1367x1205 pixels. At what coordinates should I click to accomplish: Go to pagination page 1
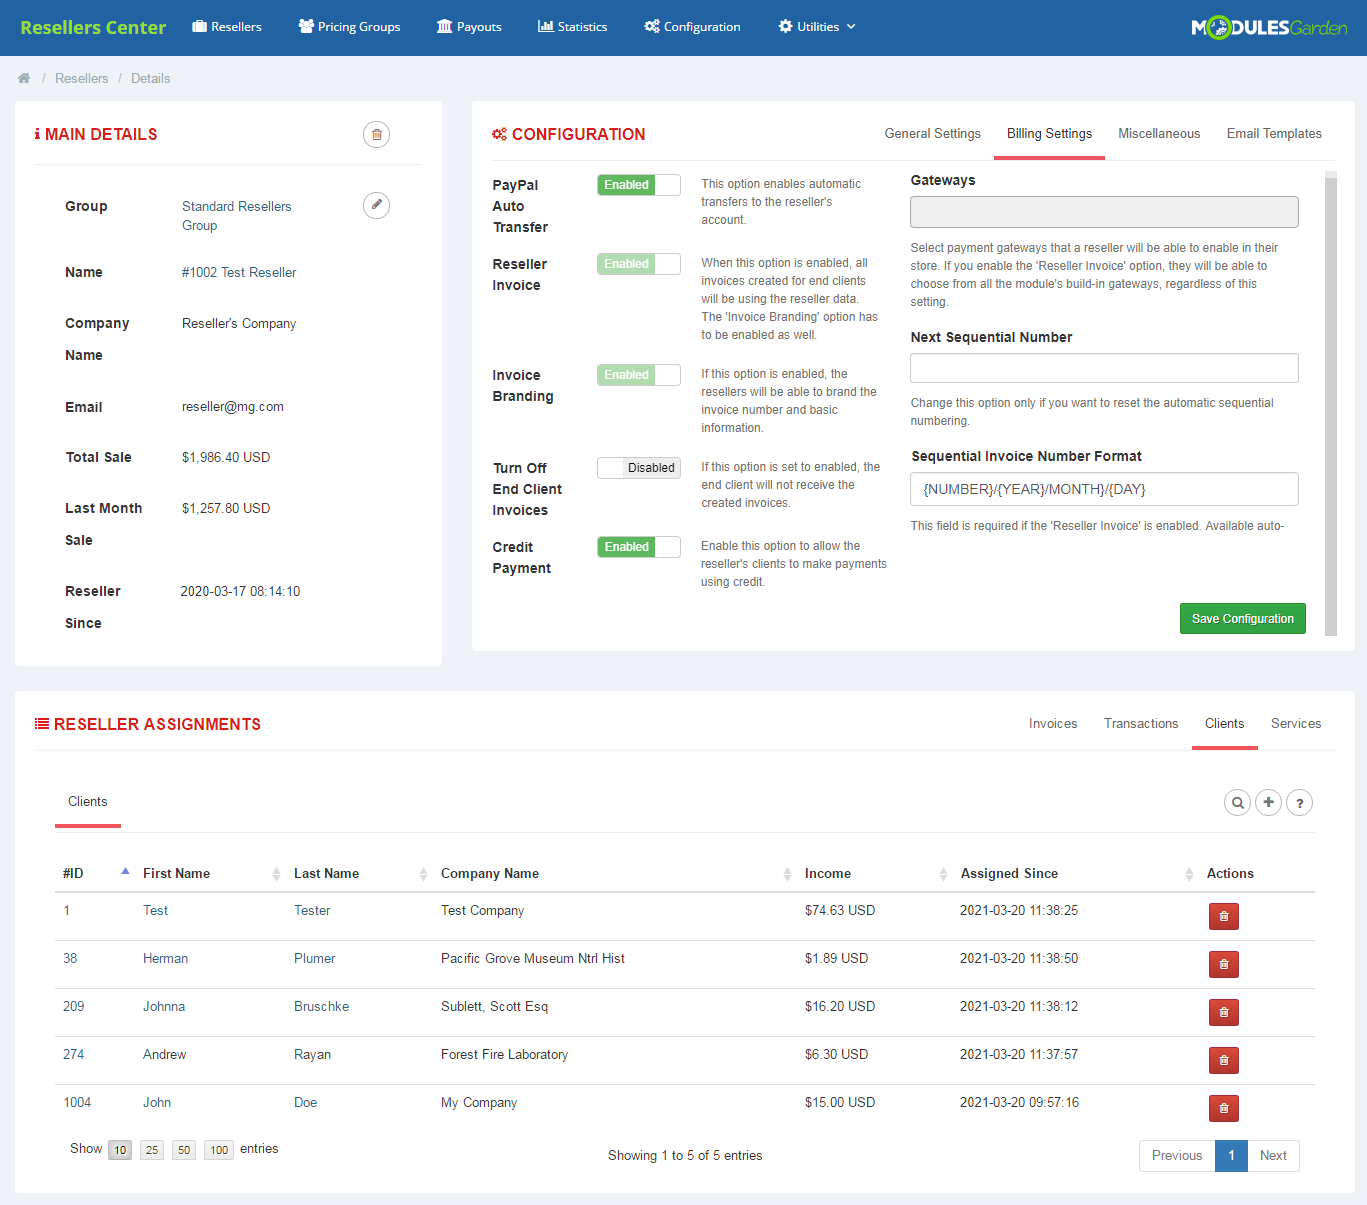click(1231, 1156)
